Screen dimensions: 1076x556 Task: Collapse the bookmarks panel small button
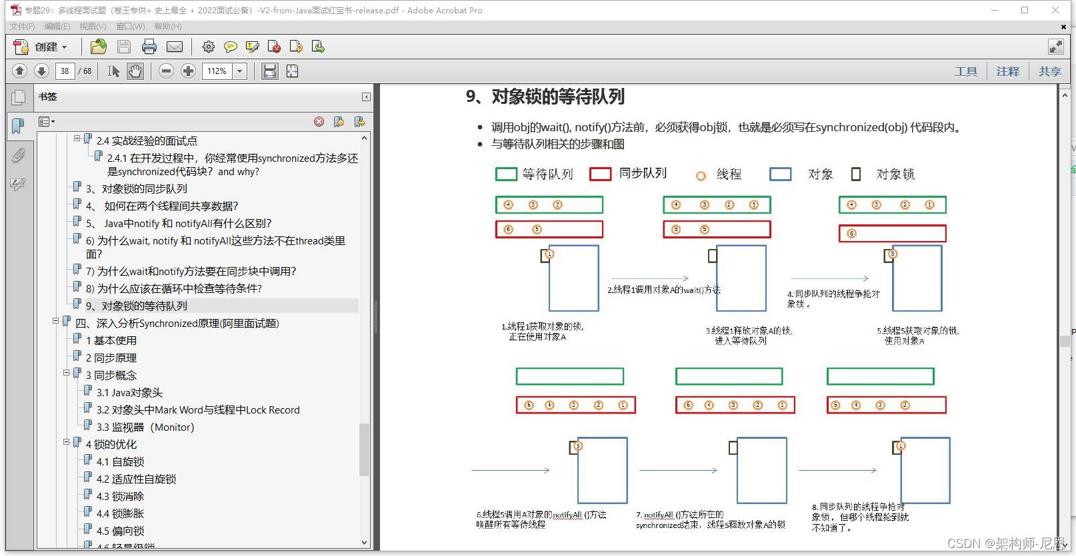point(366,97)
